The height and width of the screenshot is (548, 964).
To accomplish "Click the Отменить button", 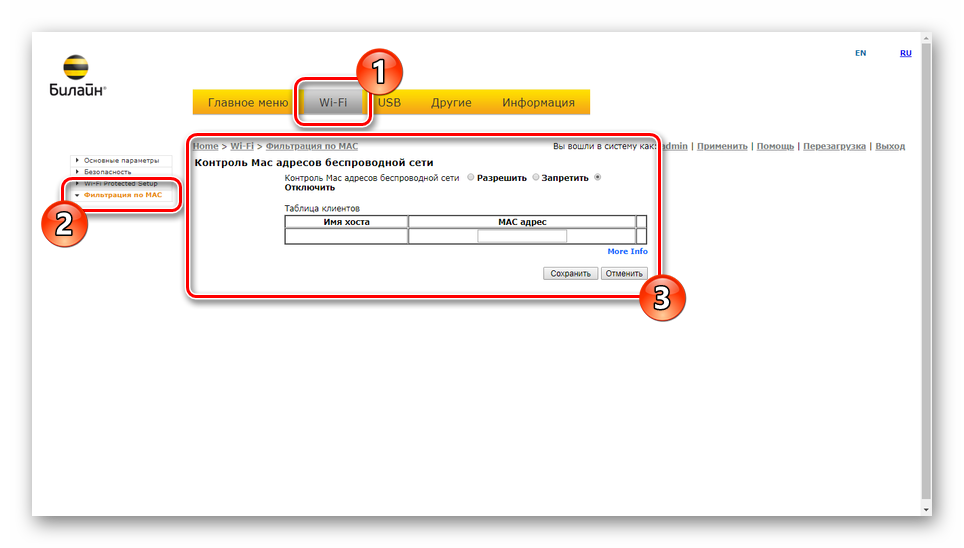I will point(624,273).
